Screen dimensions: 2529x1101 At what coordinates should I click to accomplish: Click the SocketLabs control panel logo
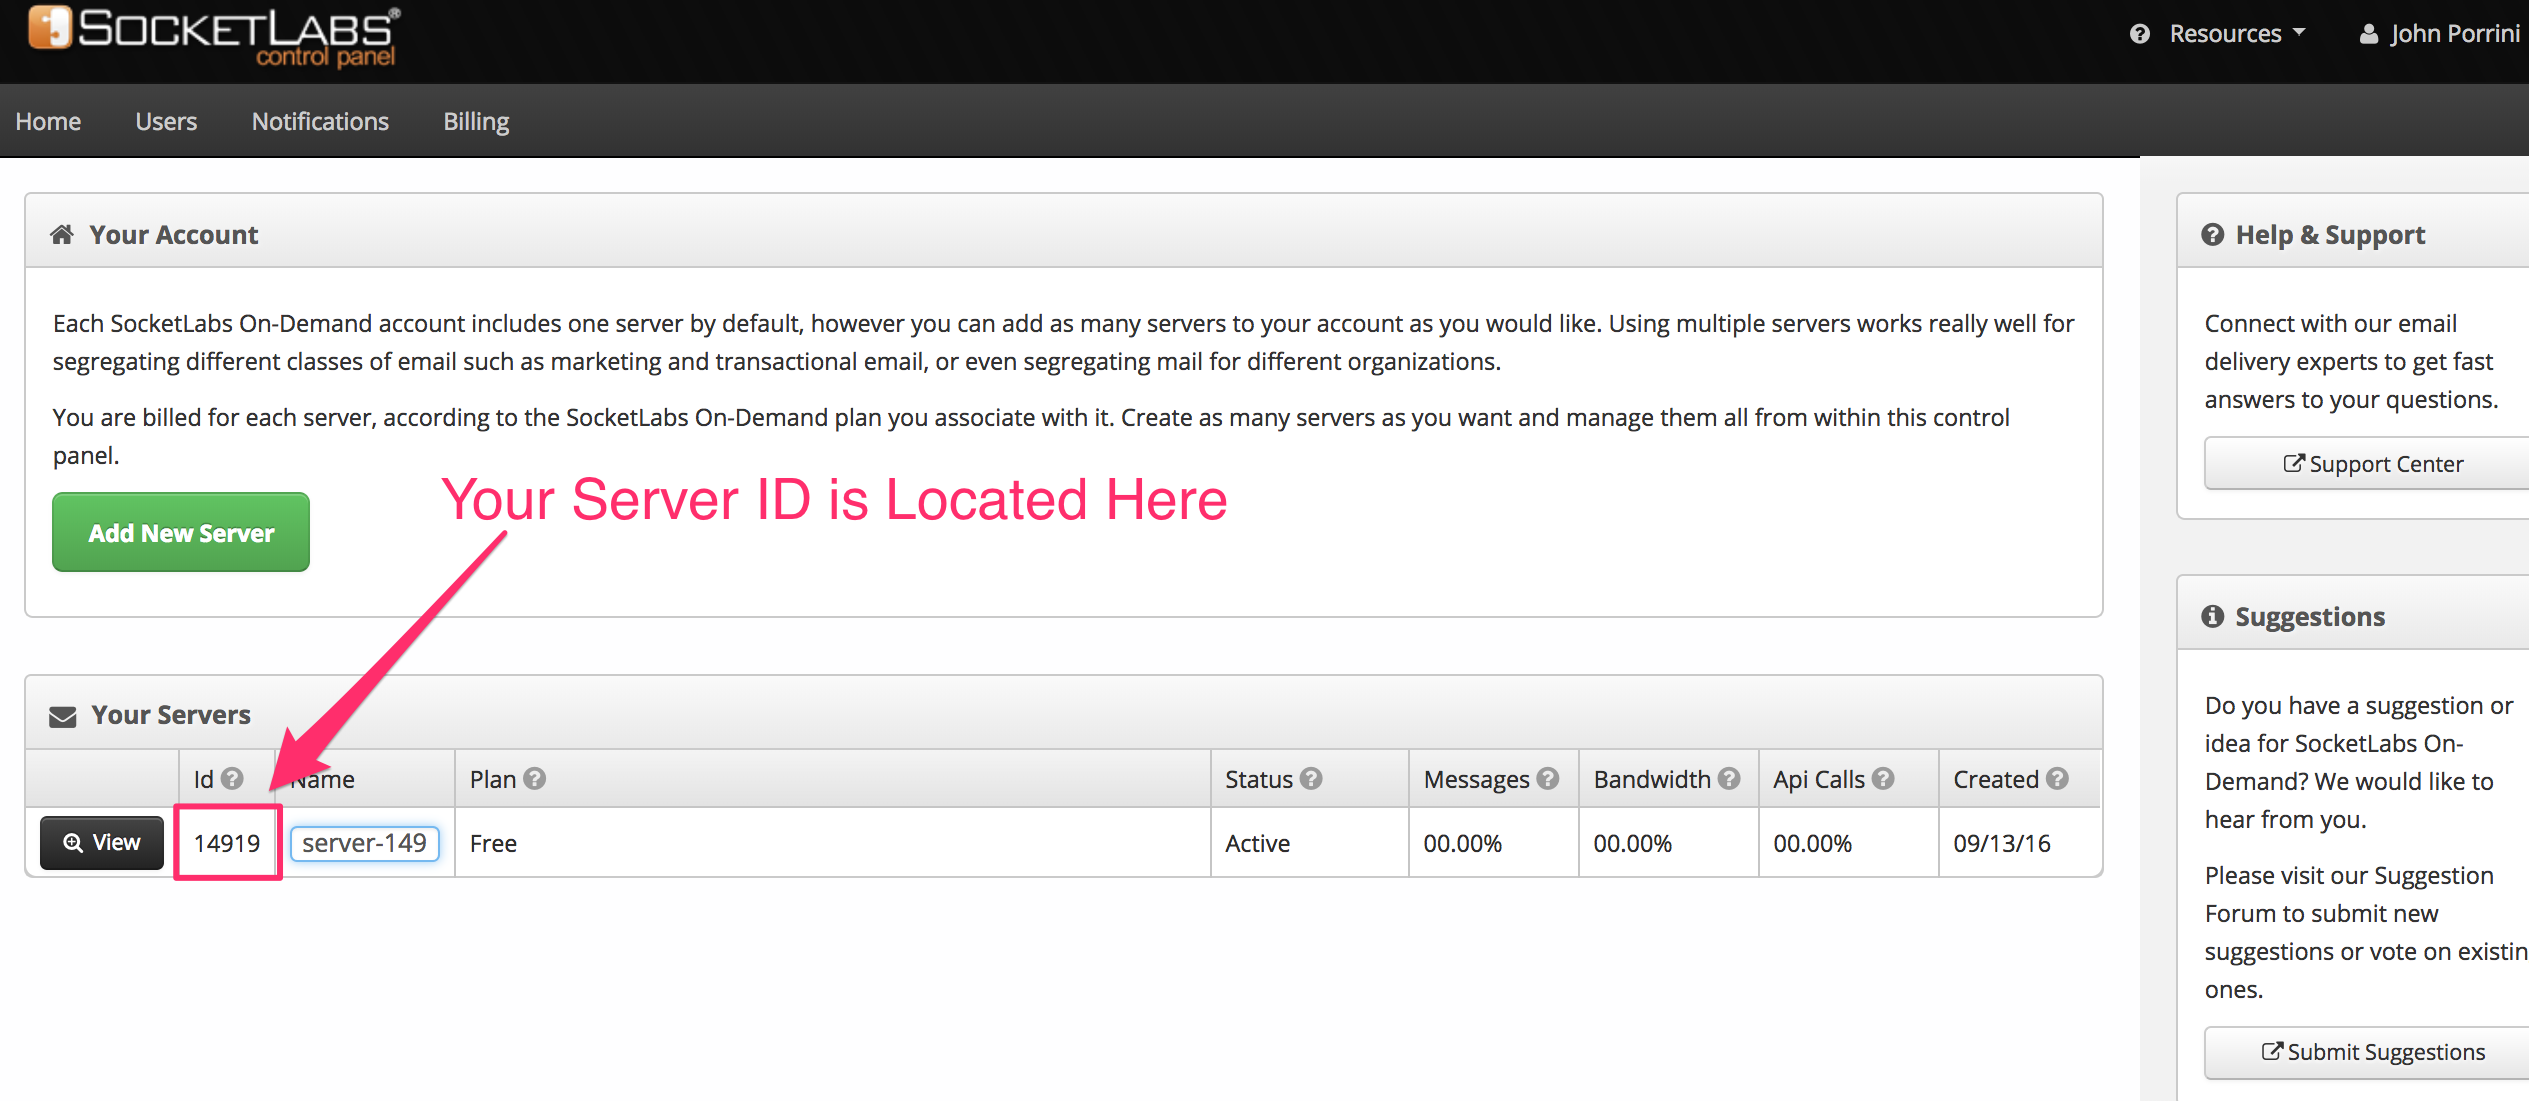click(214, 37)
